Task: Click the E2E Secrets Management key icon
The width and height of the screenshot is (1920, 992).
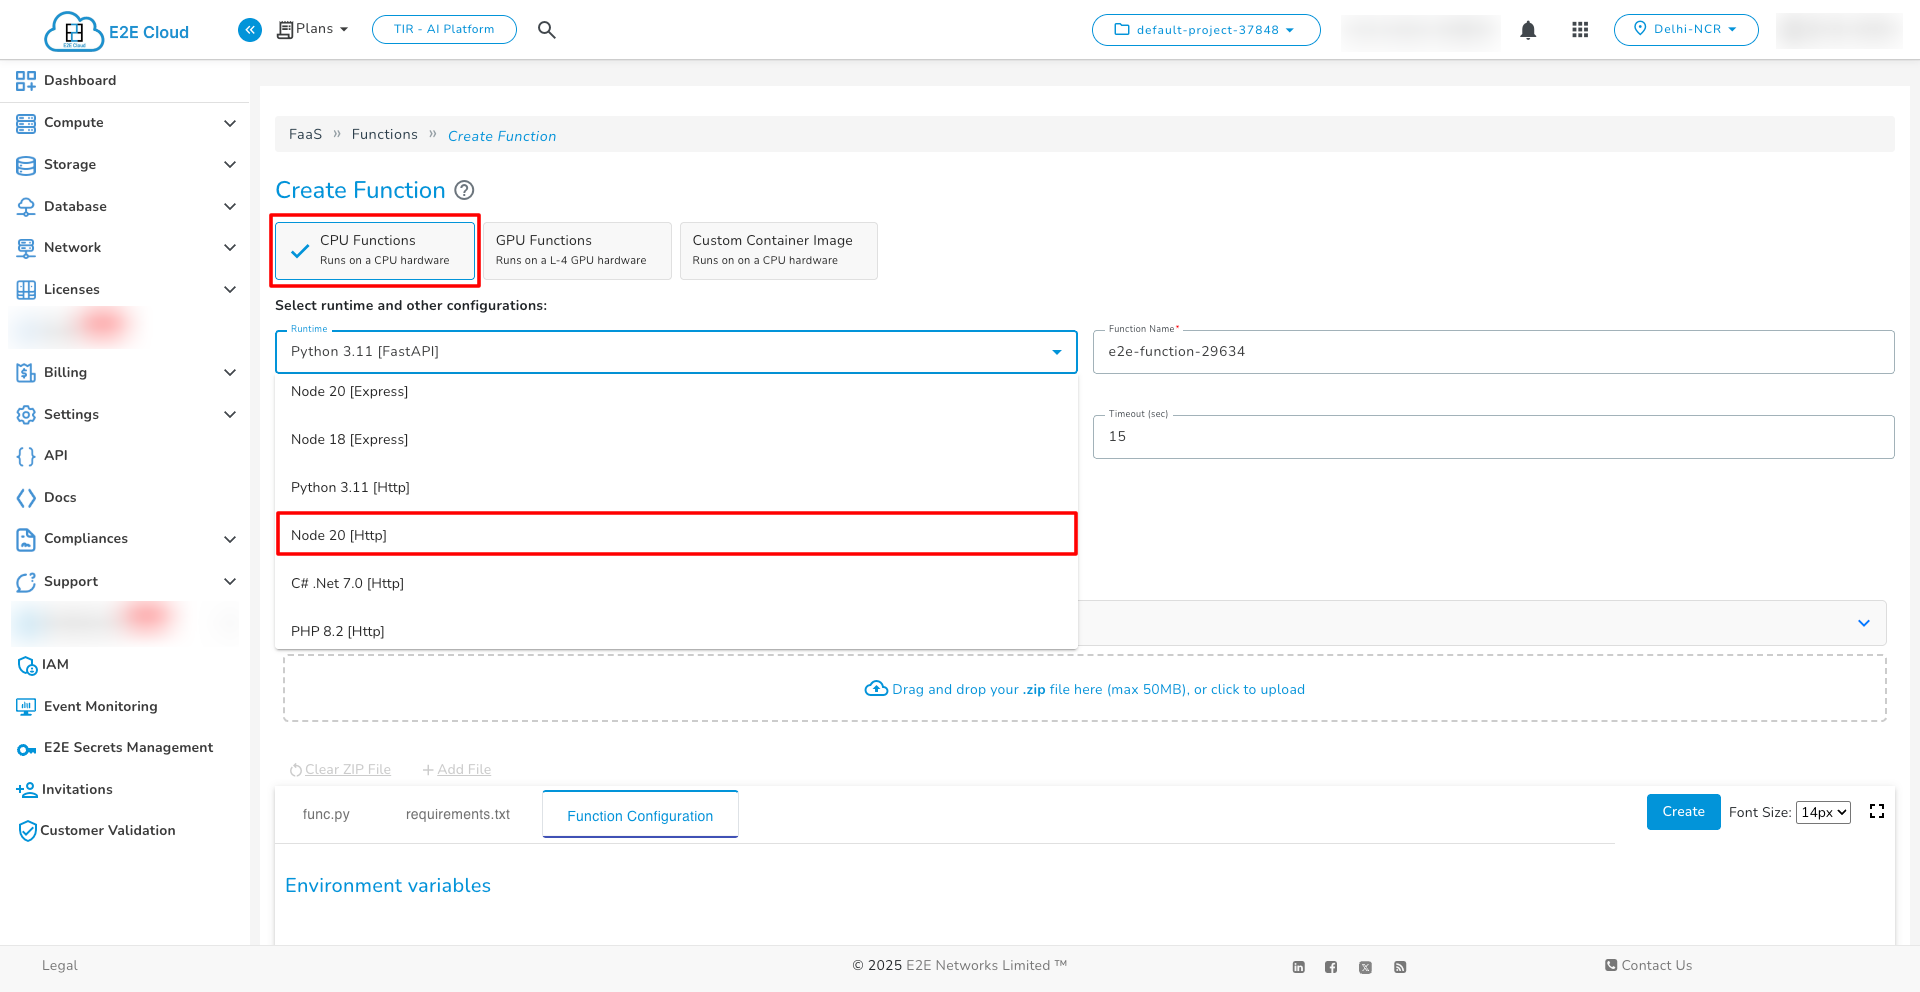Action: click(x=26, y=749)
